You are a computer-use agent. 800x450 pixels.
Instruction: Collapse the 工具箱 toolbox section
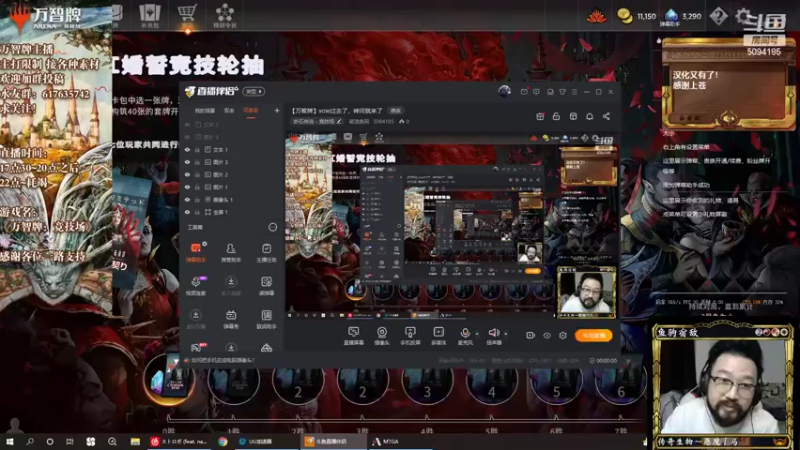[272, 227]
